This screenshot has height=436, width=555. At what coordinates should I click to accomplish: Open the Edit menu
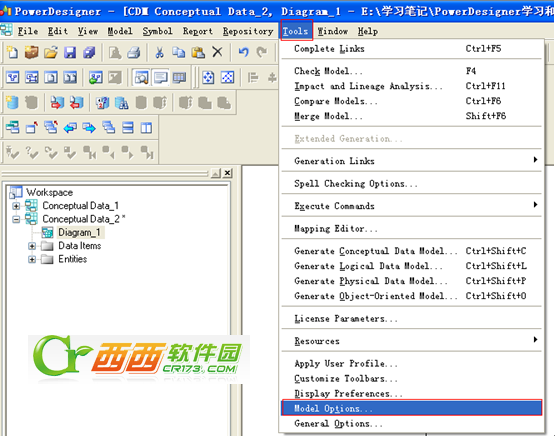[58, 31]
